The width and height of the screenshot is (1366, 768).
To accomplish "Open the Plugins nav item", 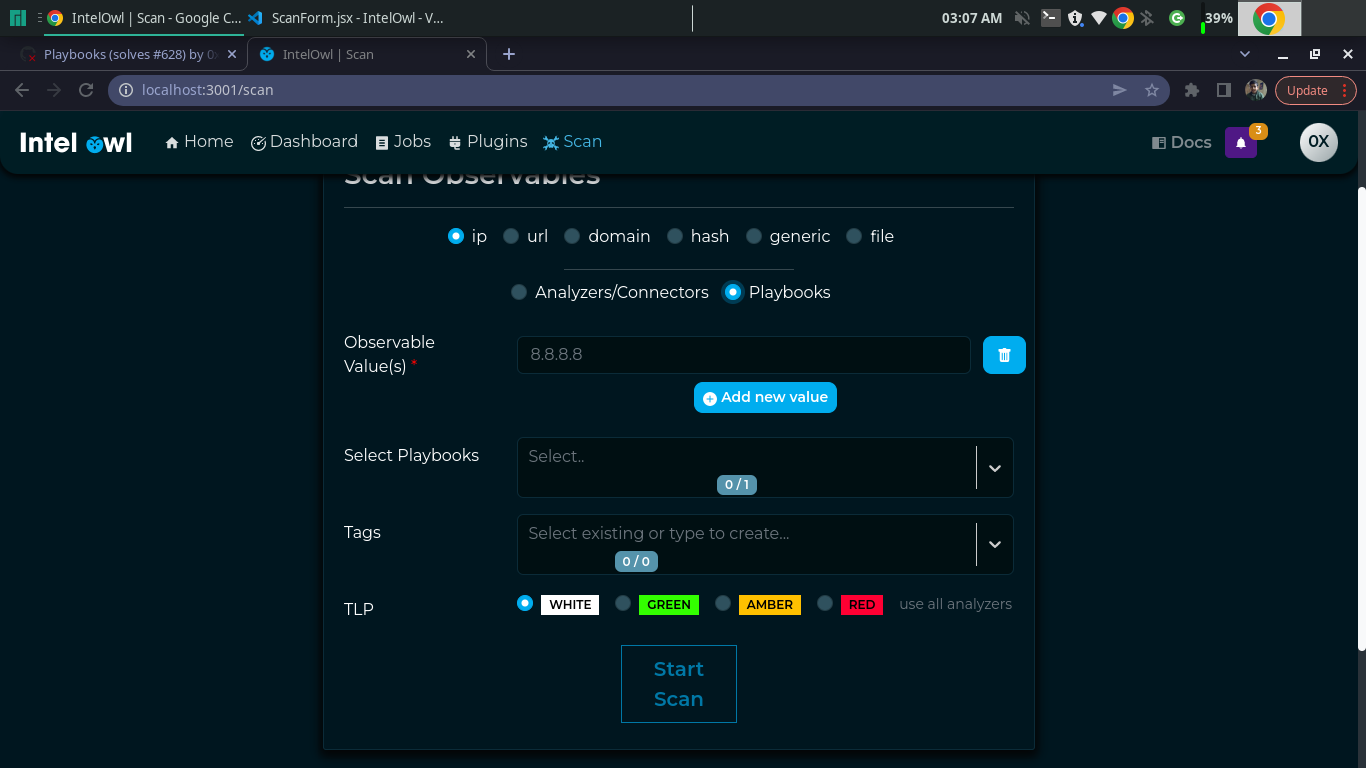I will pyautogui.click(x=487, y=142).
